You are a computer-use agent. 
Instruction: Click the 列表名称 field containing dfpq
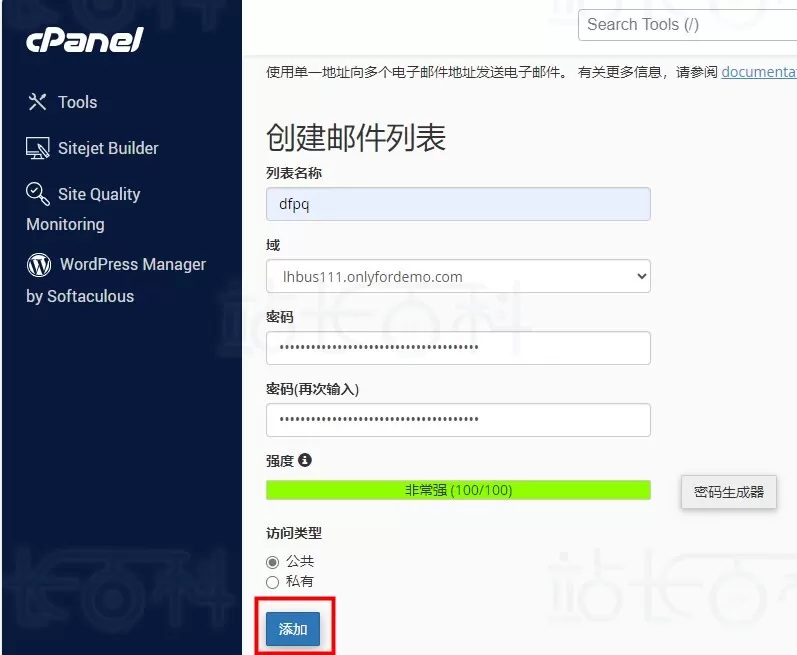coord(458,204)
